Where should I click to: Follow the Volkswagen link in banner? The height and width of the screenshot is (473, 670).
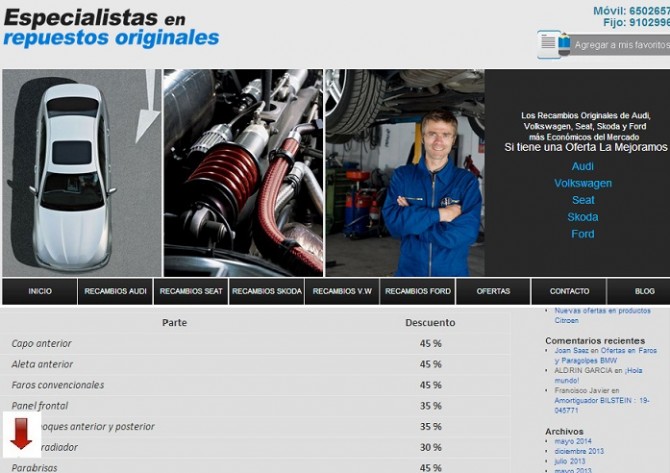pyautogui.click(x=583, y=183)
